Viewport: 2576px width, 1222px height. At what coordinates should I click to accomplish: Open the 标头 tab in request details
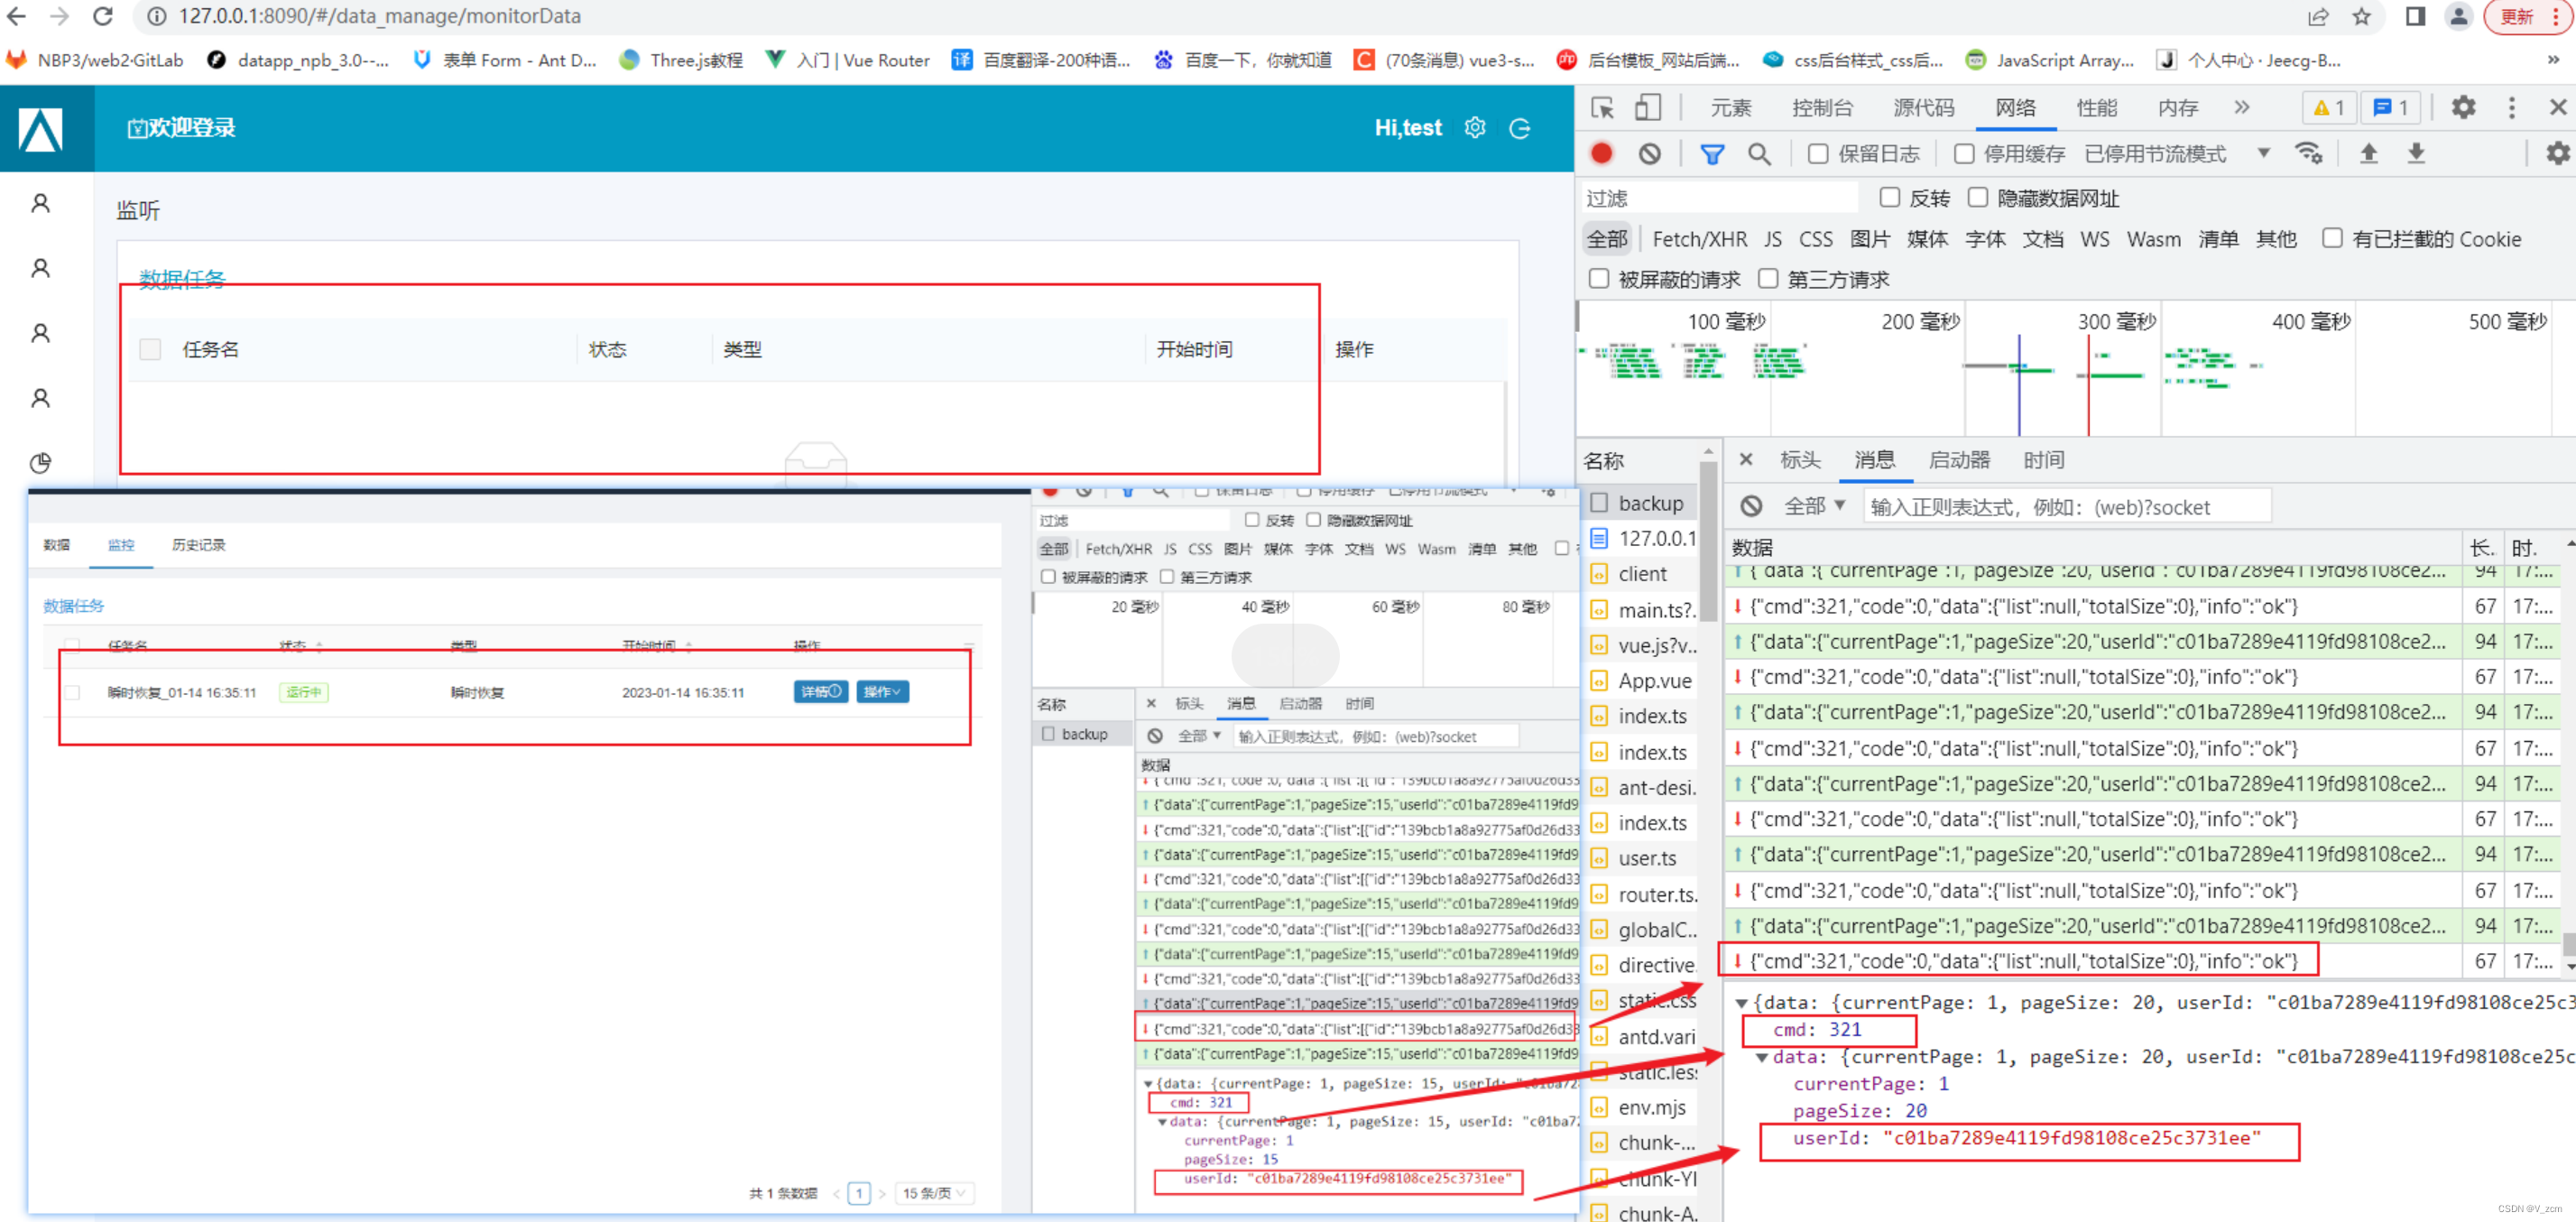(x=1800, y=460)
